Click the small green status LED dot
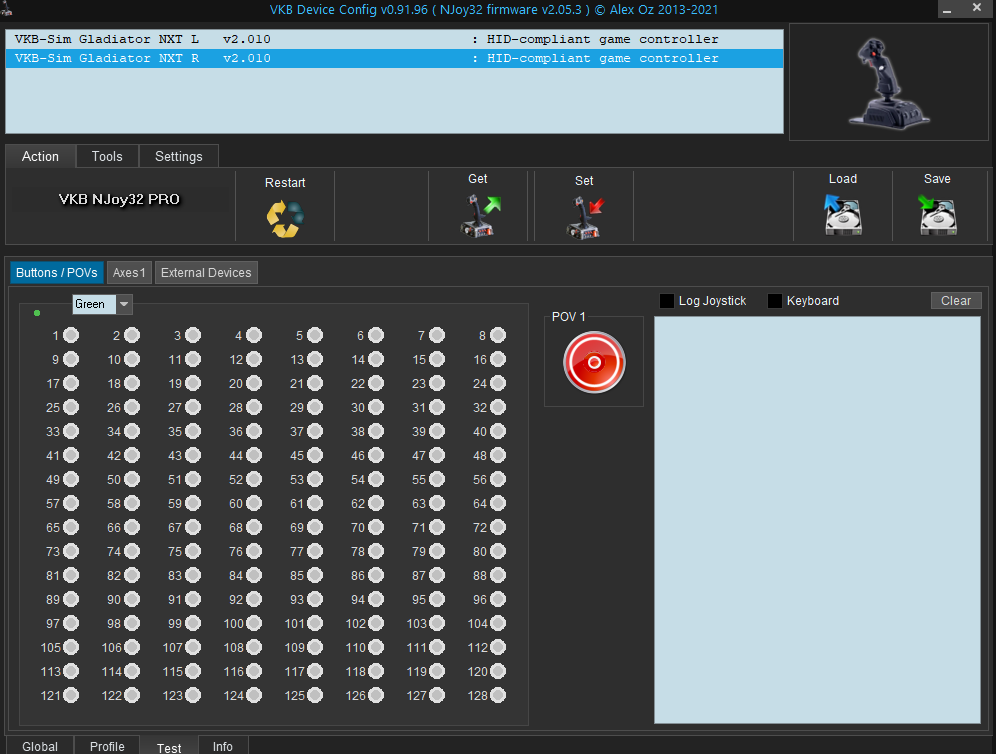Screen dimensions: 1001x754 click(37, 313)
